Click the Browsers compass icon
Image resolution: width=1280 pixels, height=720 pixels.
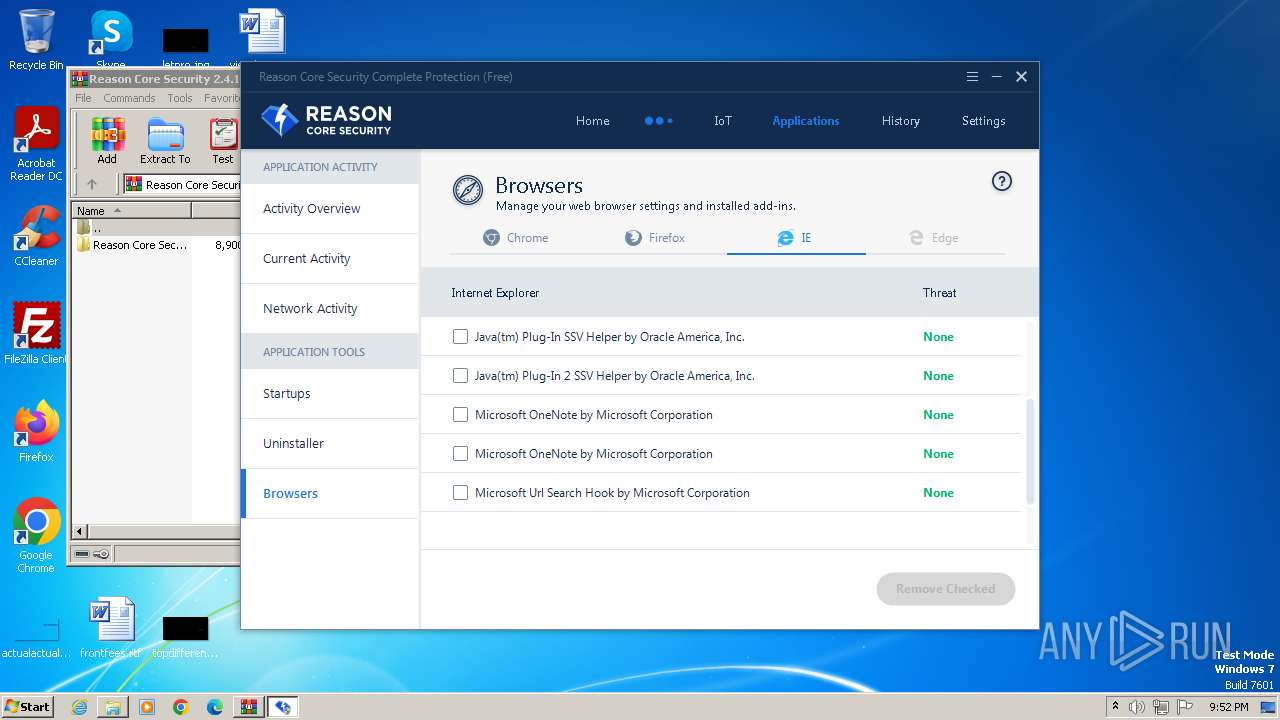(x=467, y=190)
